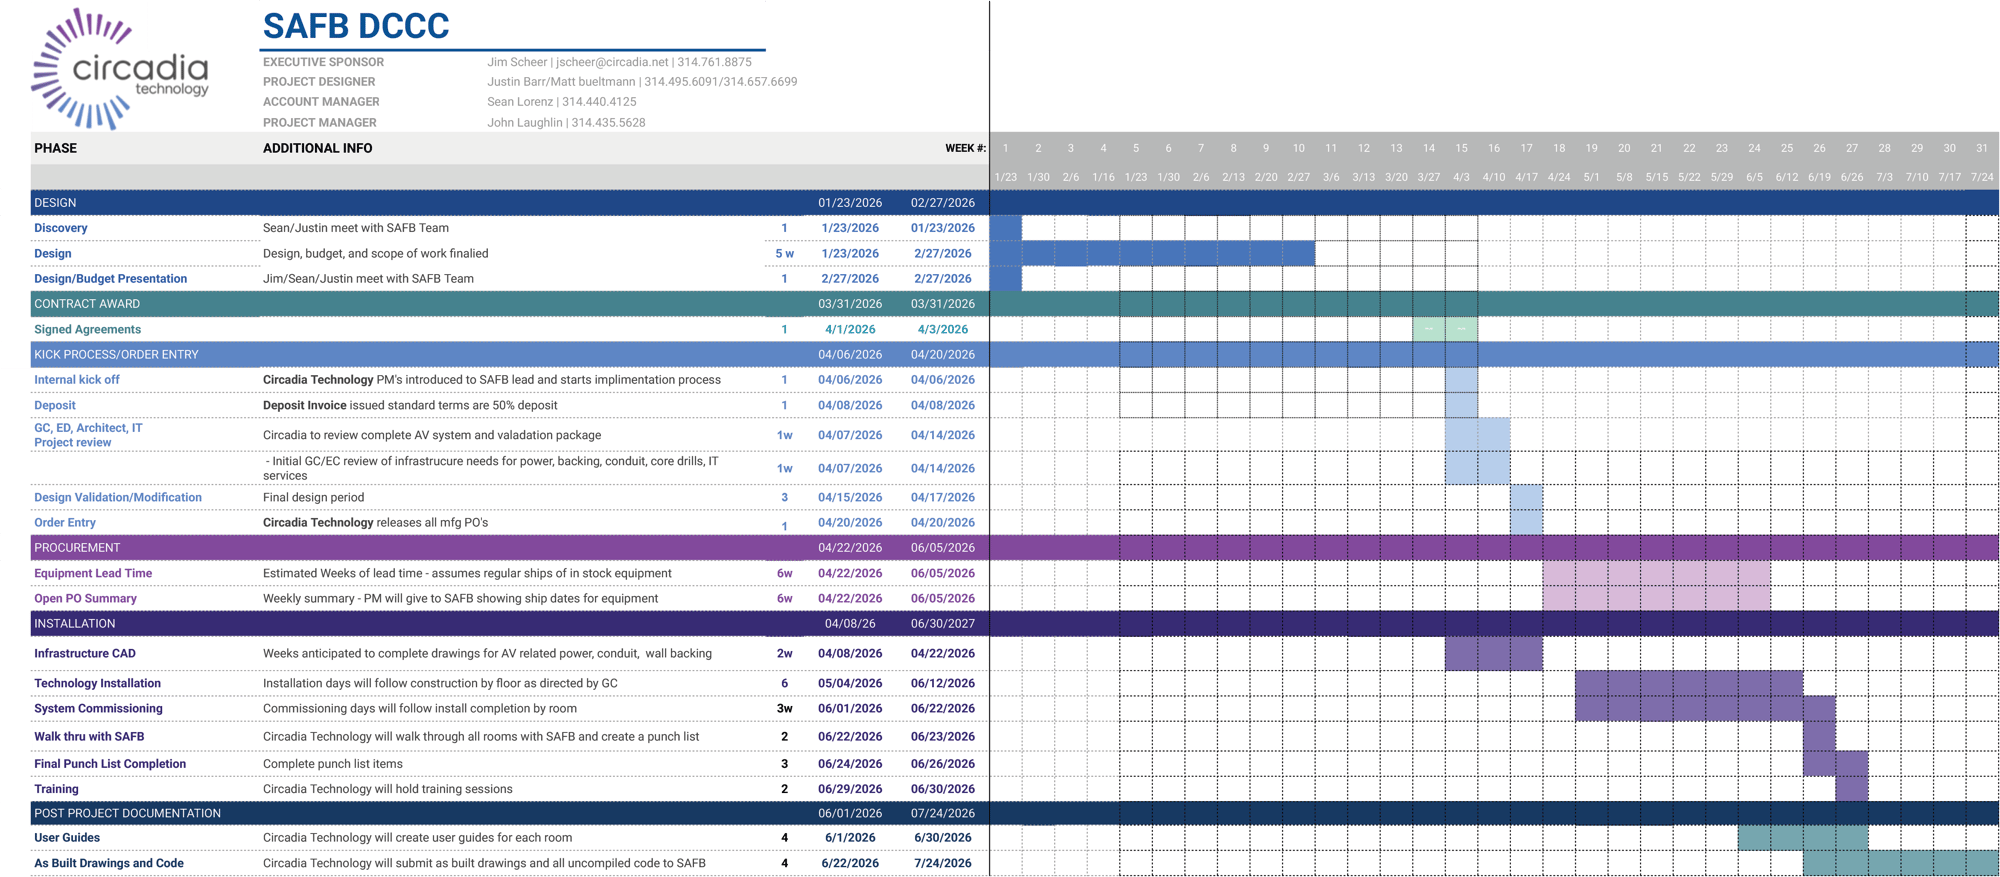Click the PHASE column header
The image size is (2000, 877).
56,148
